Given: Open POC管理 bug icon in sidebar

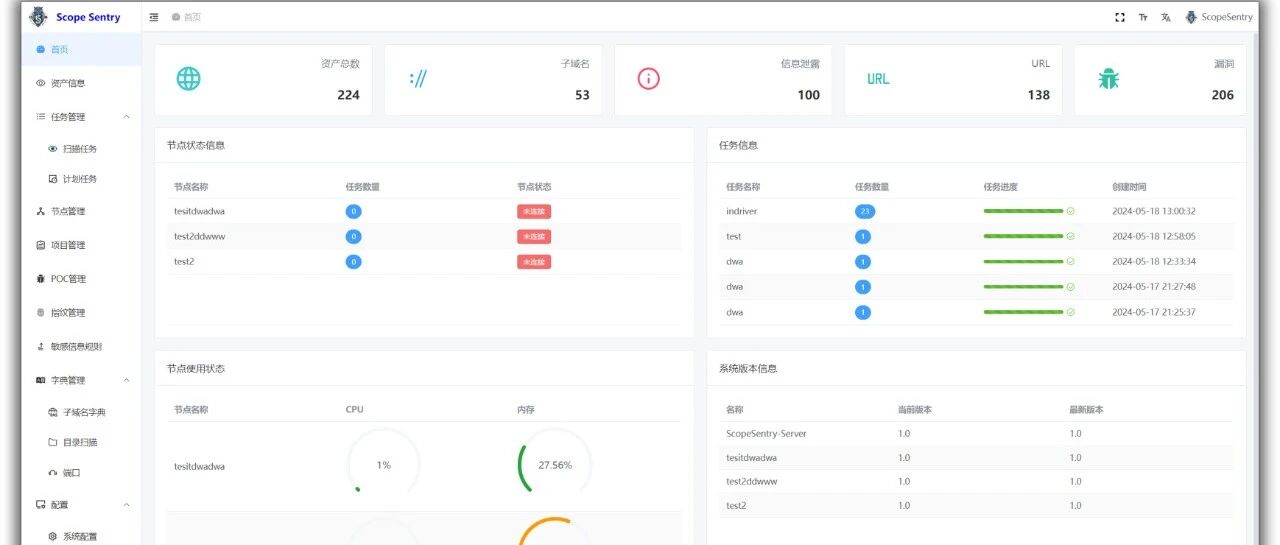Looking at the screenshot, I should point(41,279).
